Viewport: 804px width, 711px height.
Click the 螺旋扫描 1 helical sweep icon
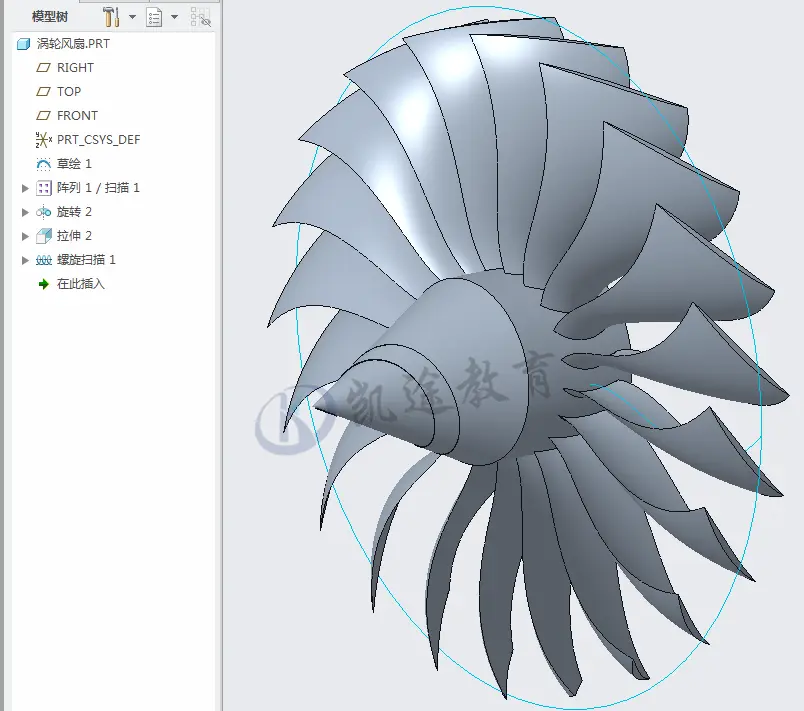tap(44, 260)
